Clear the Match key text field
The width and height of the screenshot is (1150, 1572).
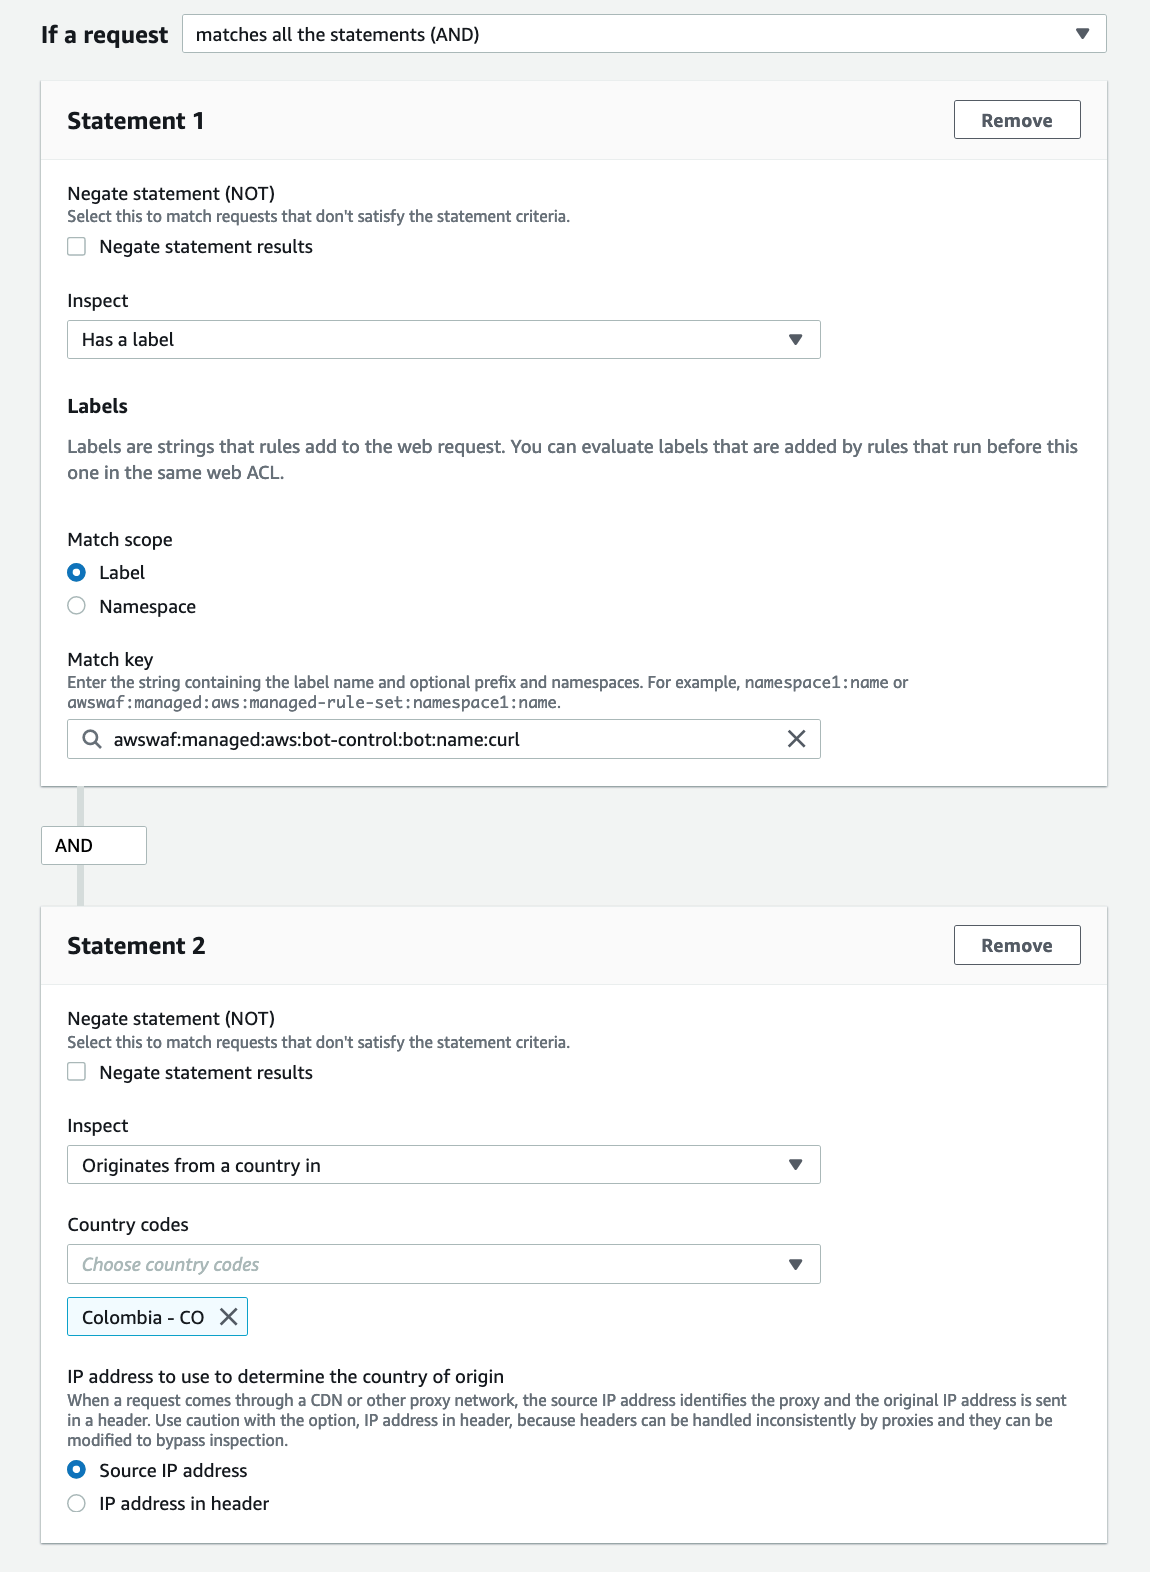click(796, 739)
